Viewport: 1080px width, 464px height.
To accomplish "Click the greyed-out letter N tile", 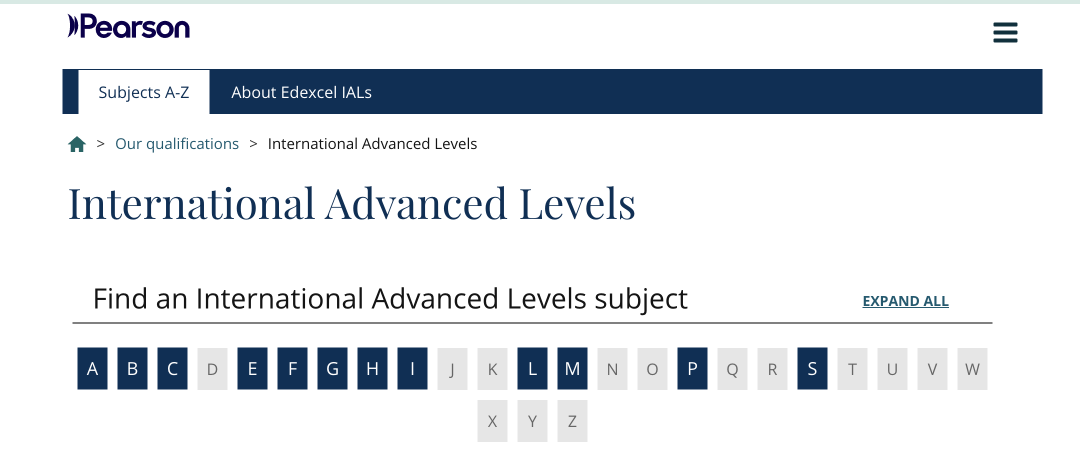I will tap(612, 368).
